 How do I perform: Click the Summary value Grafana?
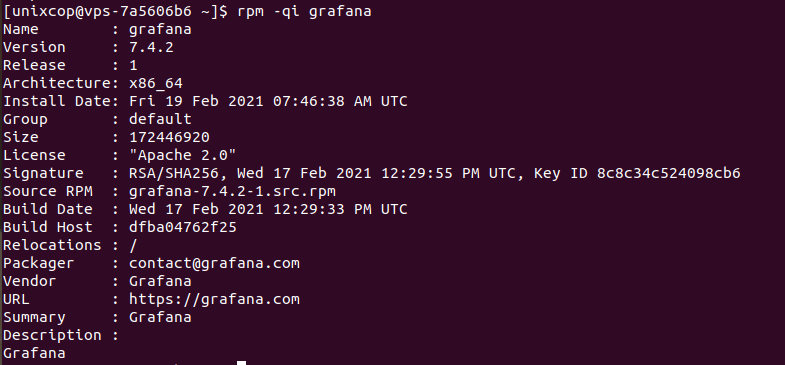(160, 317)
